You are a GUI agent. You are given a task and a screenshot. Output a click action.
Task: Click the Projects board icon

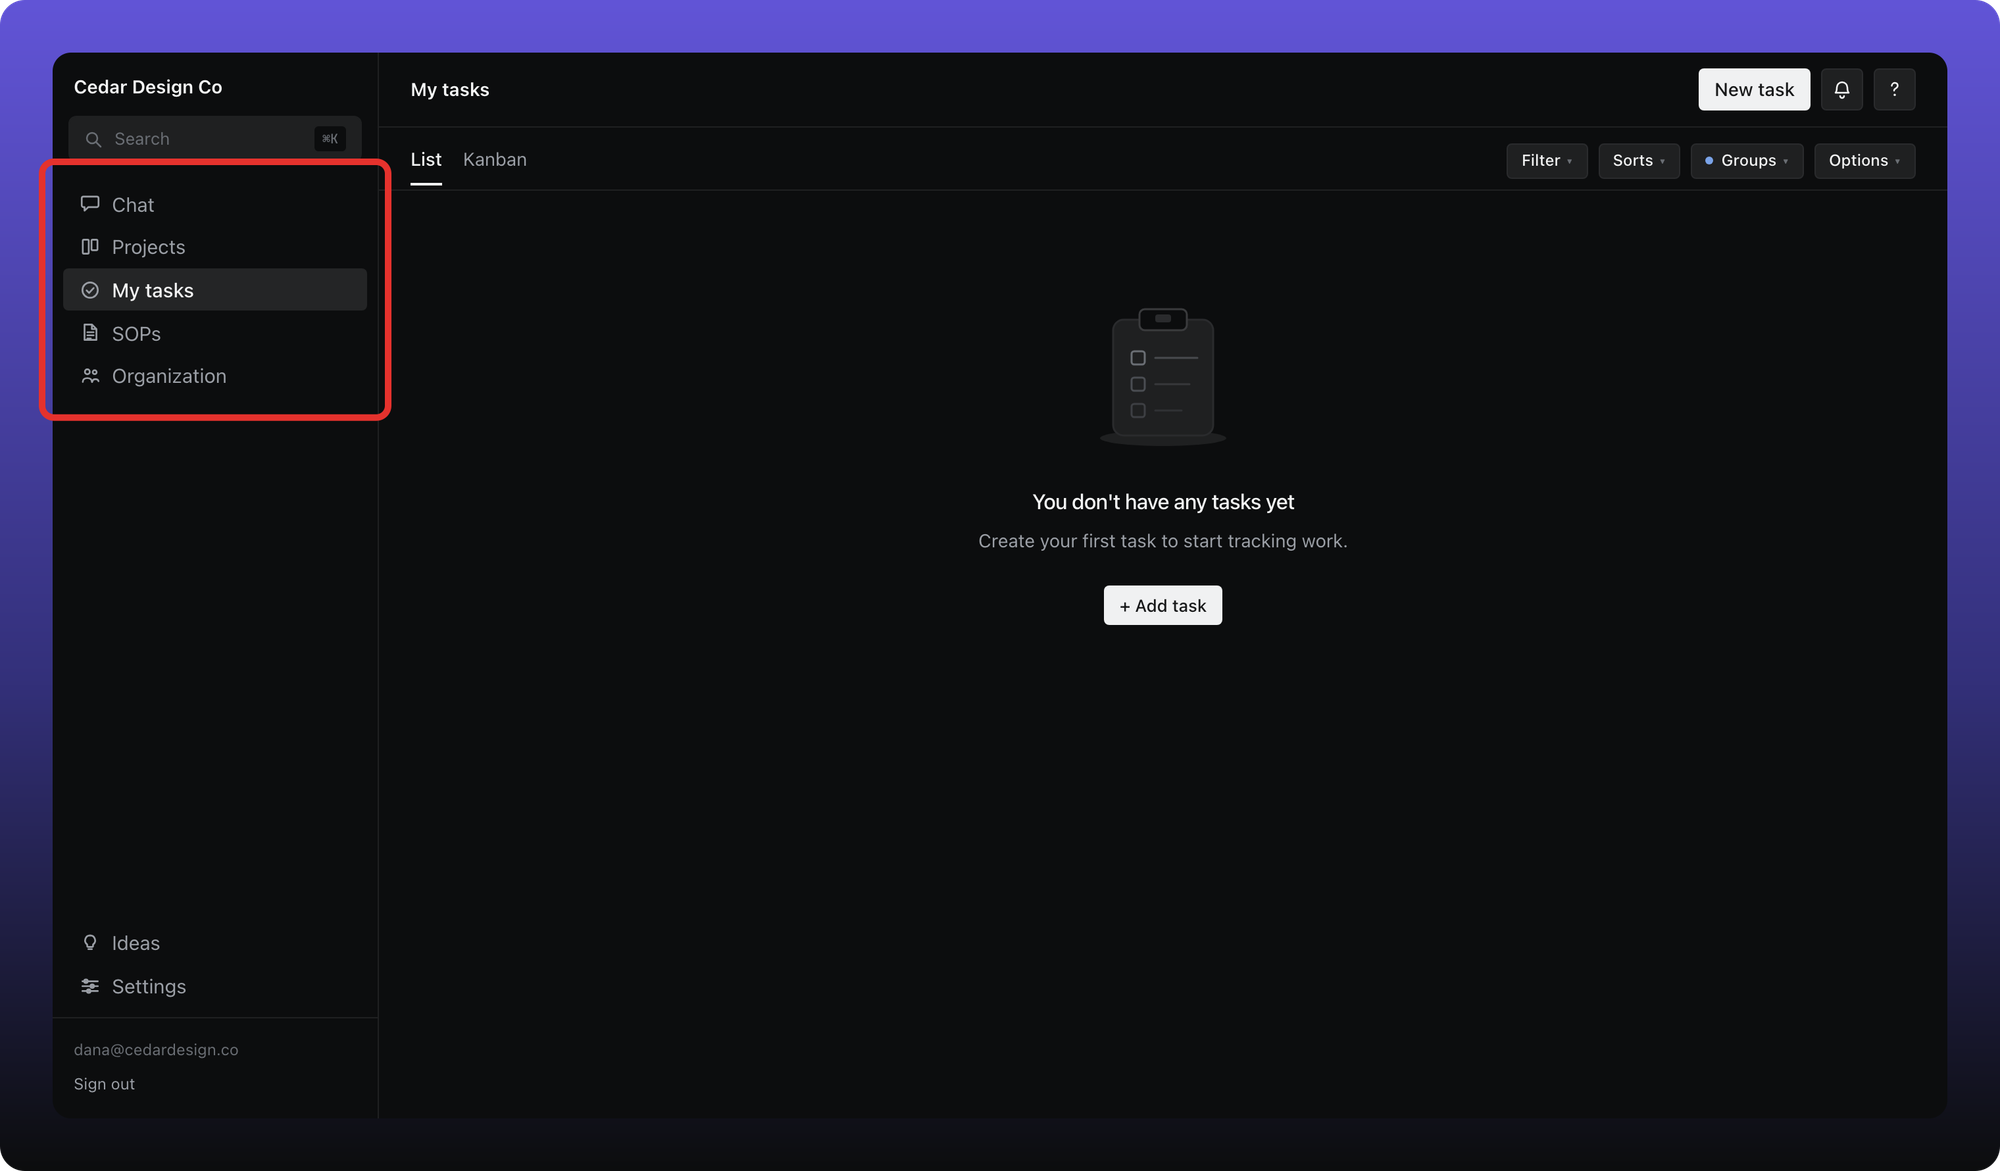pyautogui.click(x=90, y=246)
